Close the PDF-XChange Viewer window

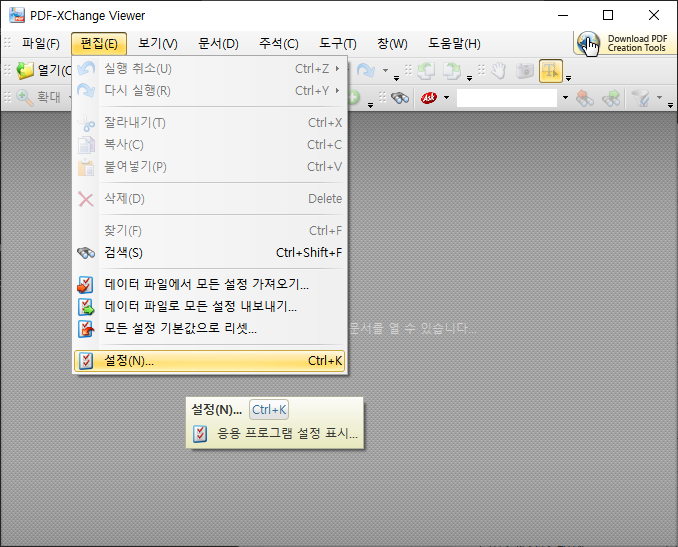tap(654, 15)
